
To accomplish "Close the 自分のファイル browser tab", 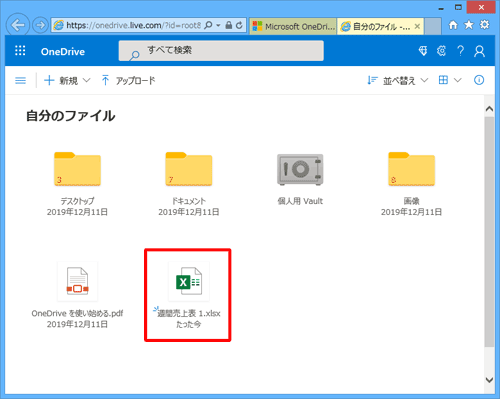I will click(x=417, y=26).
